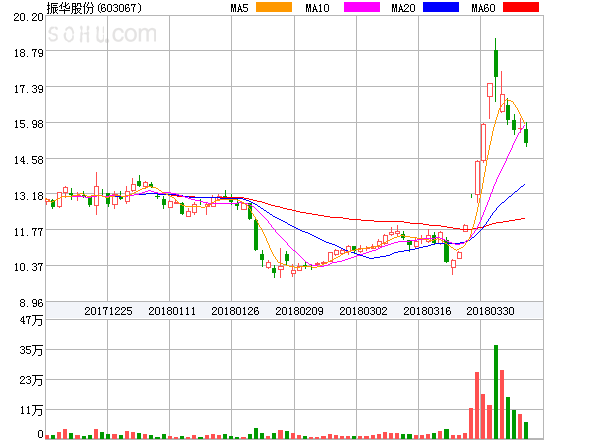Click the last green volume bar on the right
This screenshot has height=440, width=600.
tap(526, 430)
